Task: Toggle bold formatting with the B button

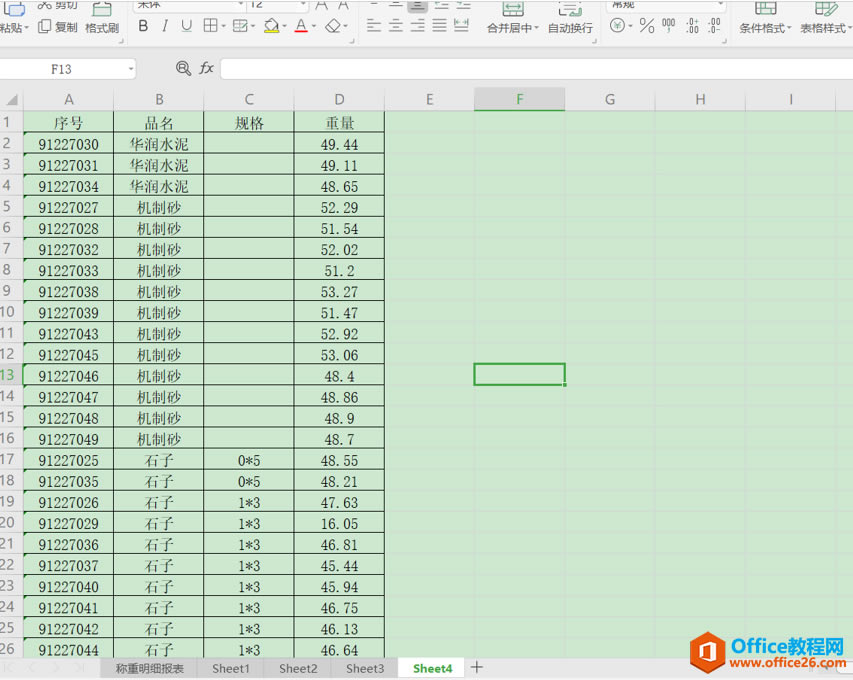Action: pos(142,25)
